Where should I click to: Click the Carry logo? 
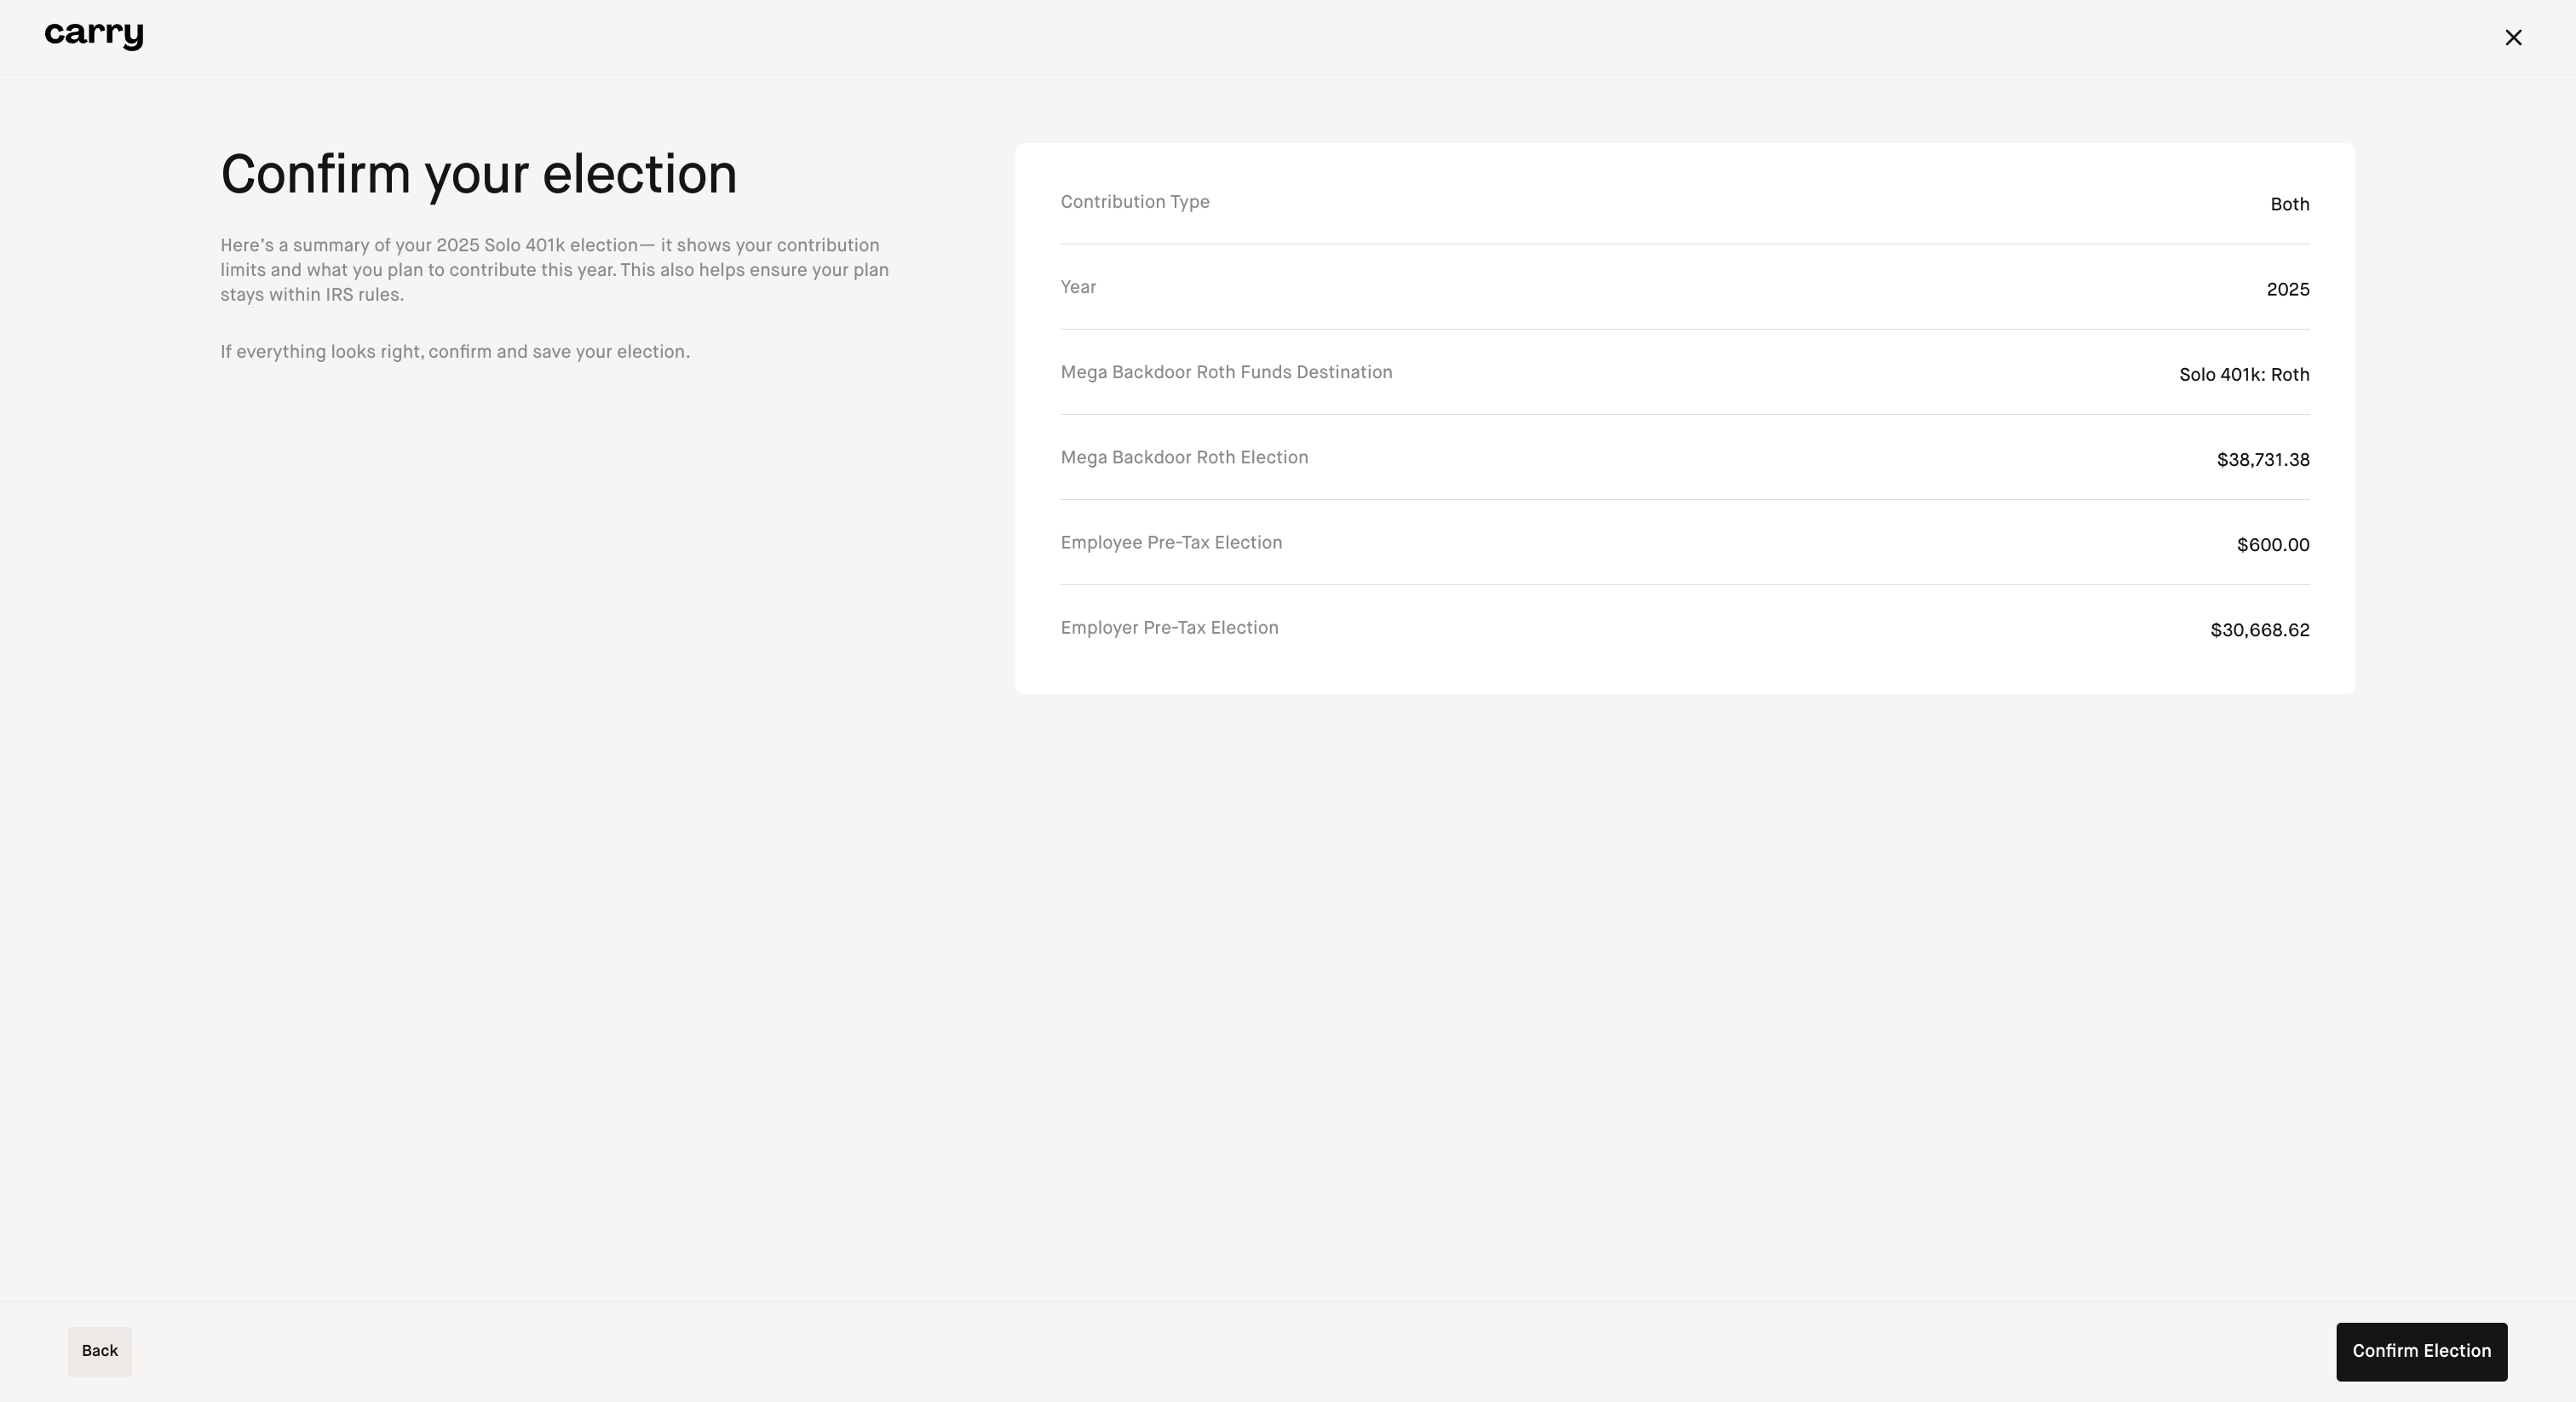pos(94,36)
